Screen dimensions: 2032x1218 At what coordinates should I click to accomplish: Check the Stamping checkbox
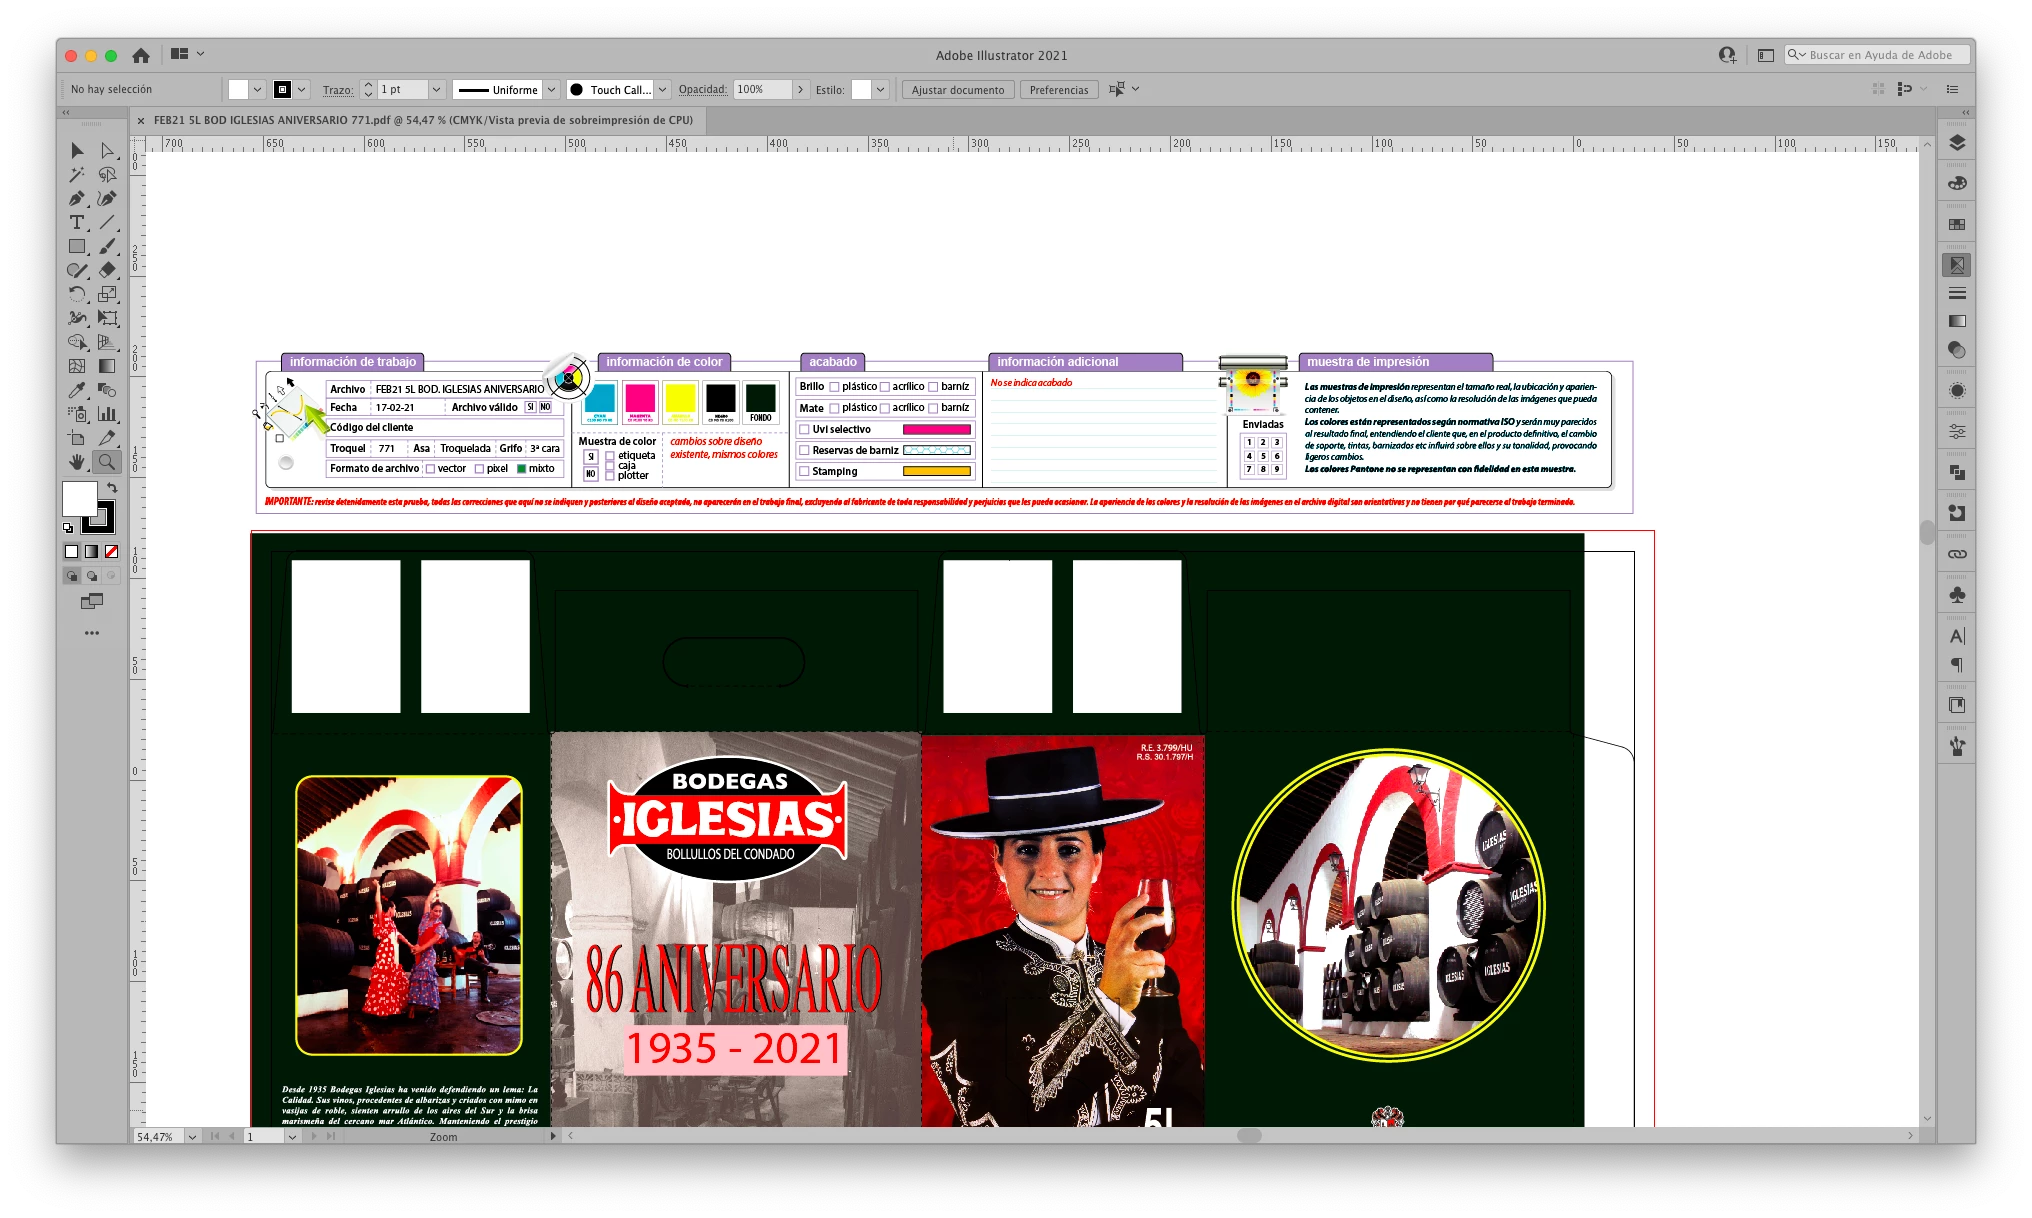pyautogui.click(x=804, y=471)
